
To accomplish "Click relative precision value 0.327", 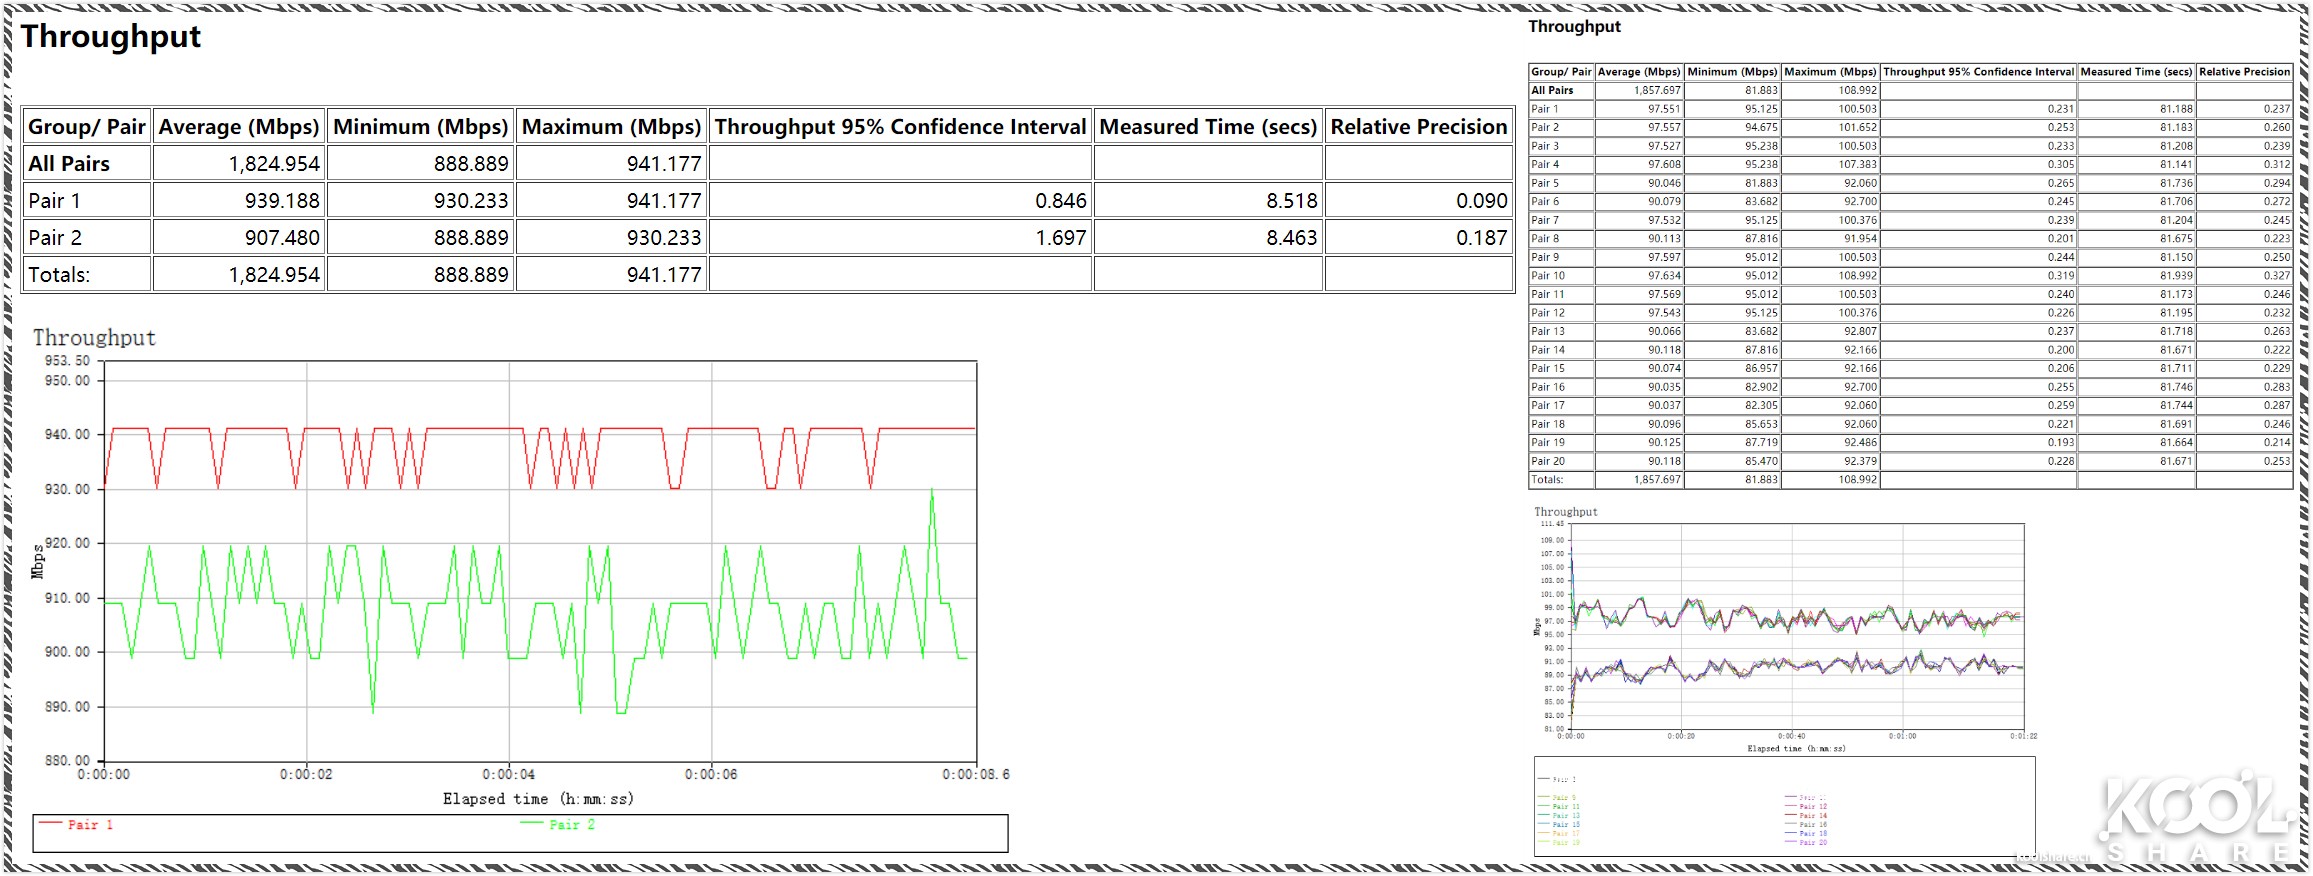I will (2277, 276).
